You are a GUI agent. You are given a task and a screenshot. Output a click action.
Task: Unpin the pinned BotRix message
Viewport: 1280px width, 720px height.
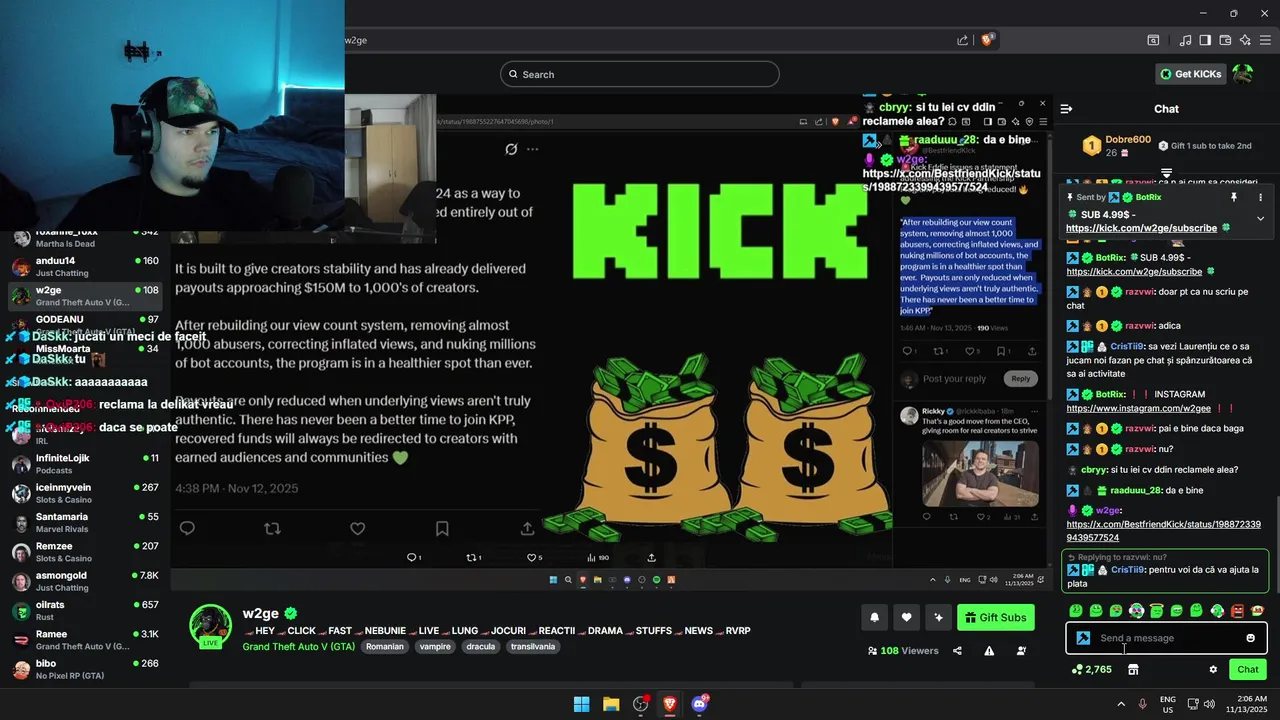tap(1234, 197)
